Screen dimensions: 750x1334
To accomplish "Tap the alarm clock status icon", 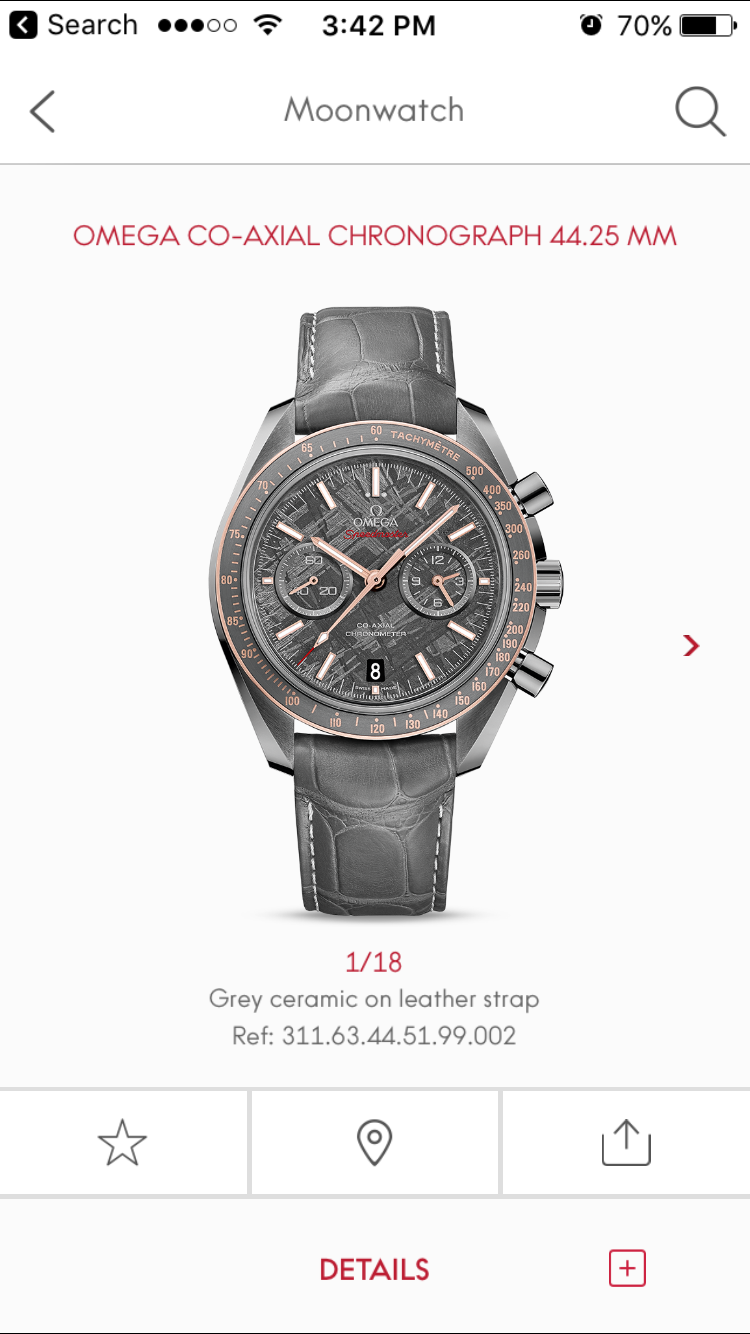I will [591, 25].
